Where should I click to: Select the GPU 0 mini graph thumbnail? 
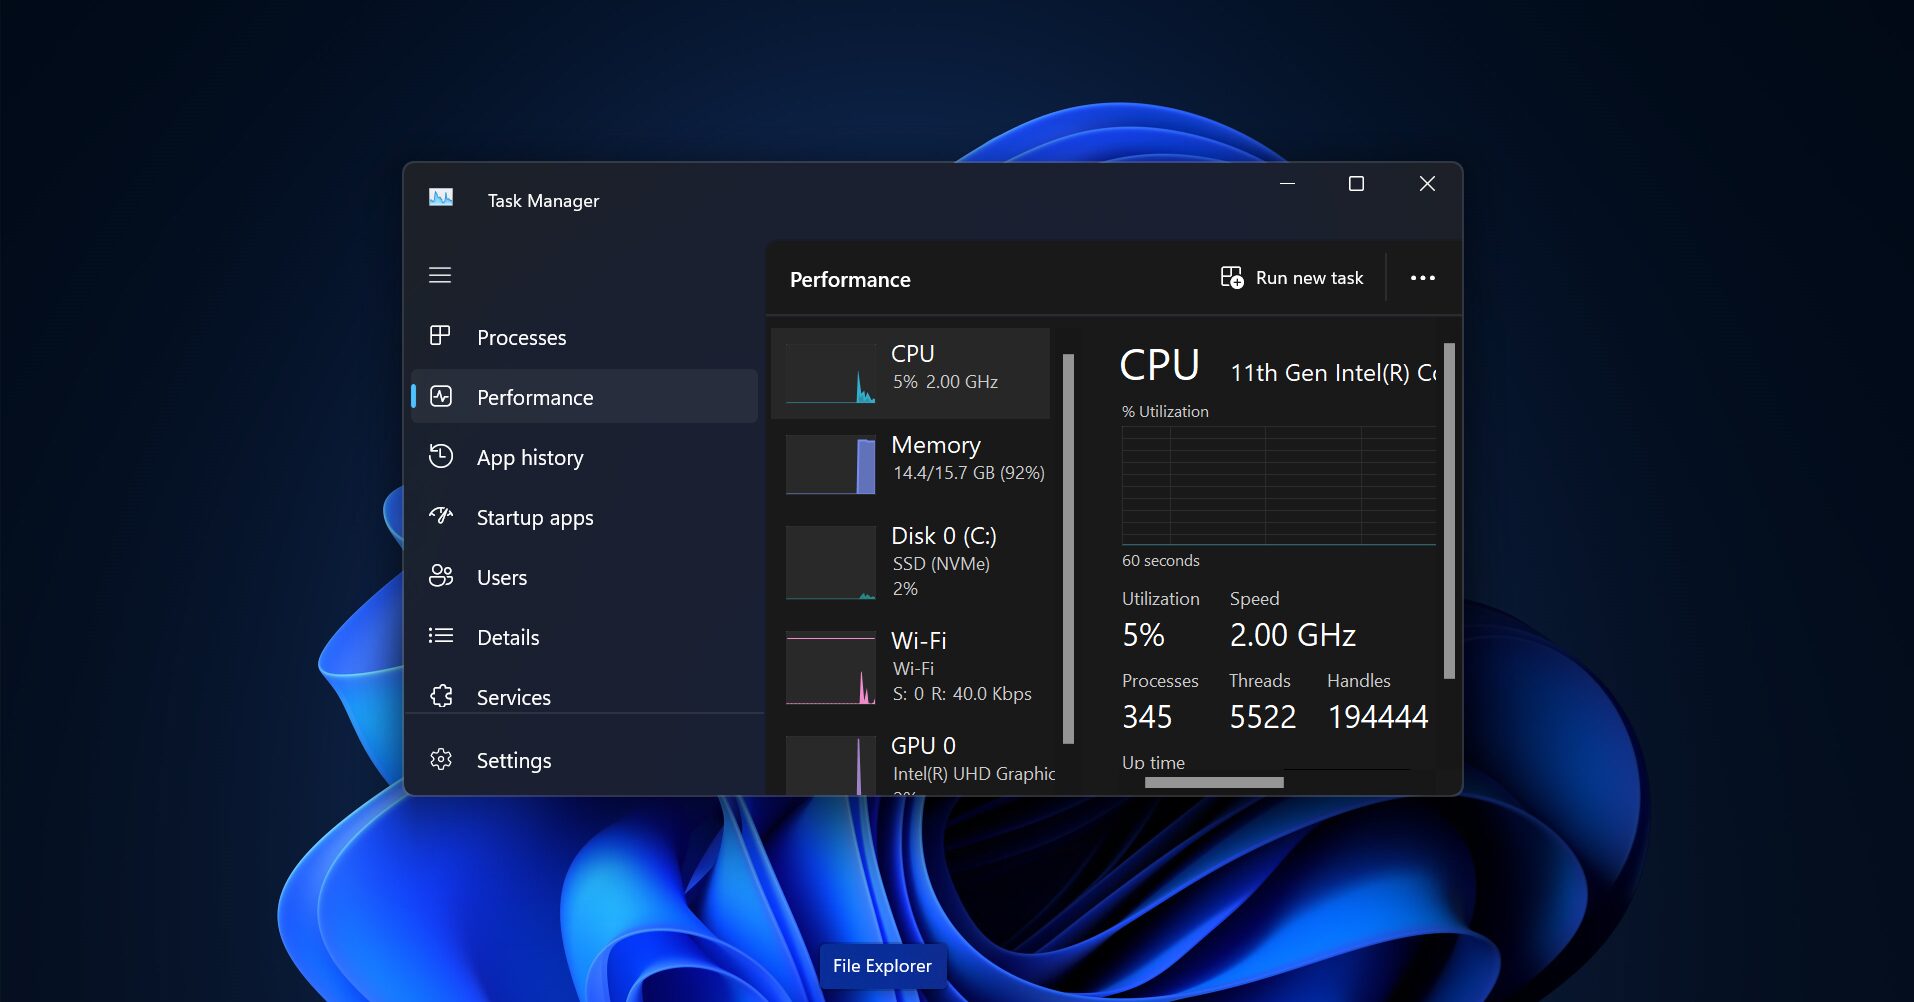831,766
